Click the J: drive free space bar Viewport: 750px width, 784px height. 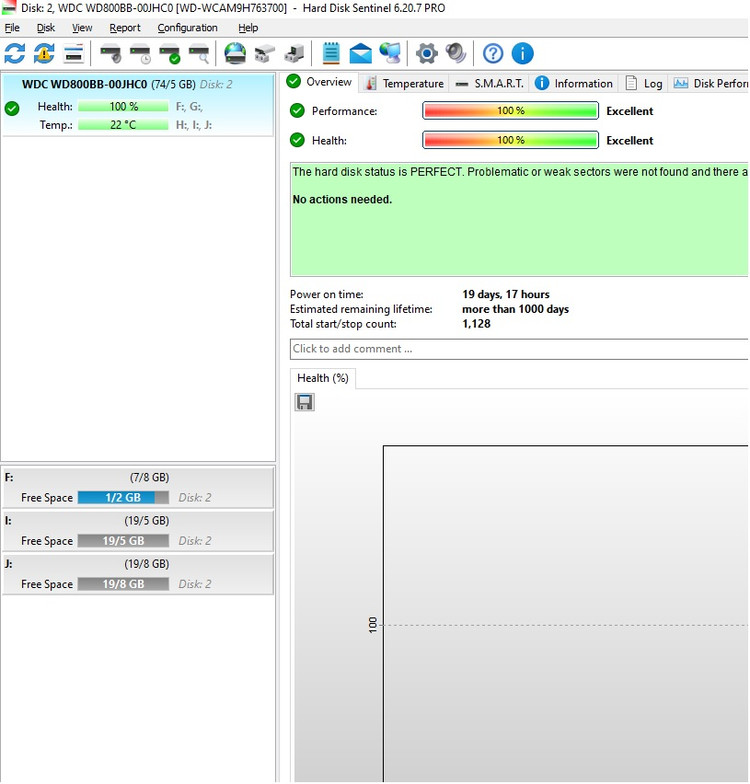pyautogui.click(x=124, y=584)
